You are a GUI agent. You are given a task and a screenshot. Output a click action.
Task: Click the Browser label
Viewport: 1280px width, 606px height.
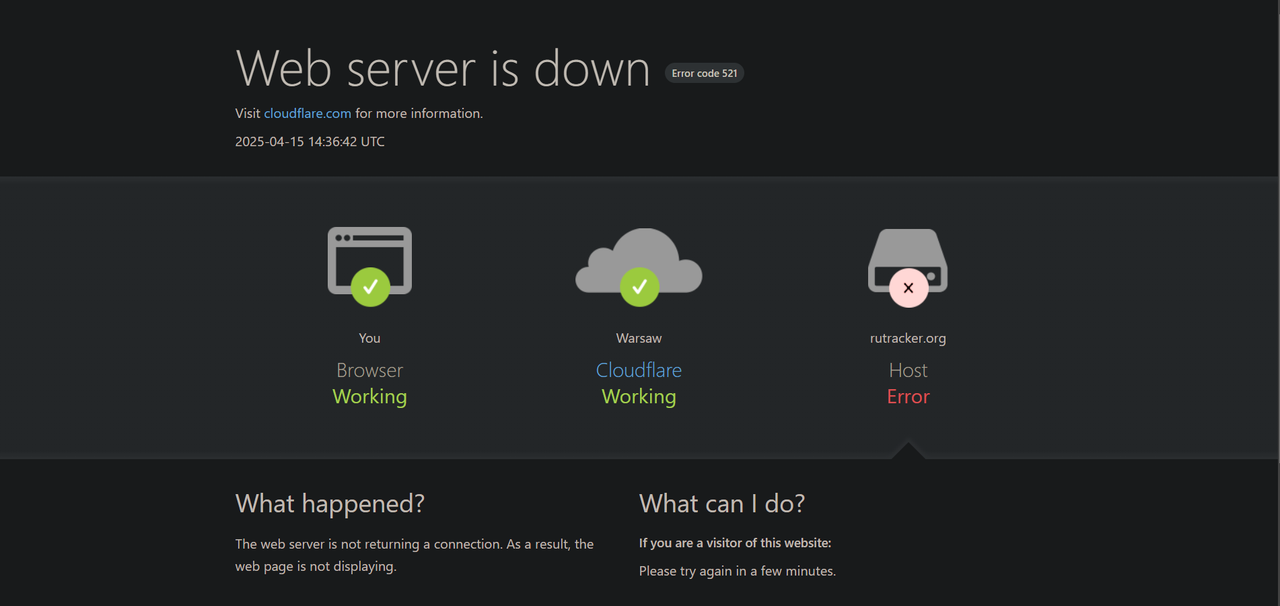click(x=370, y=370)
